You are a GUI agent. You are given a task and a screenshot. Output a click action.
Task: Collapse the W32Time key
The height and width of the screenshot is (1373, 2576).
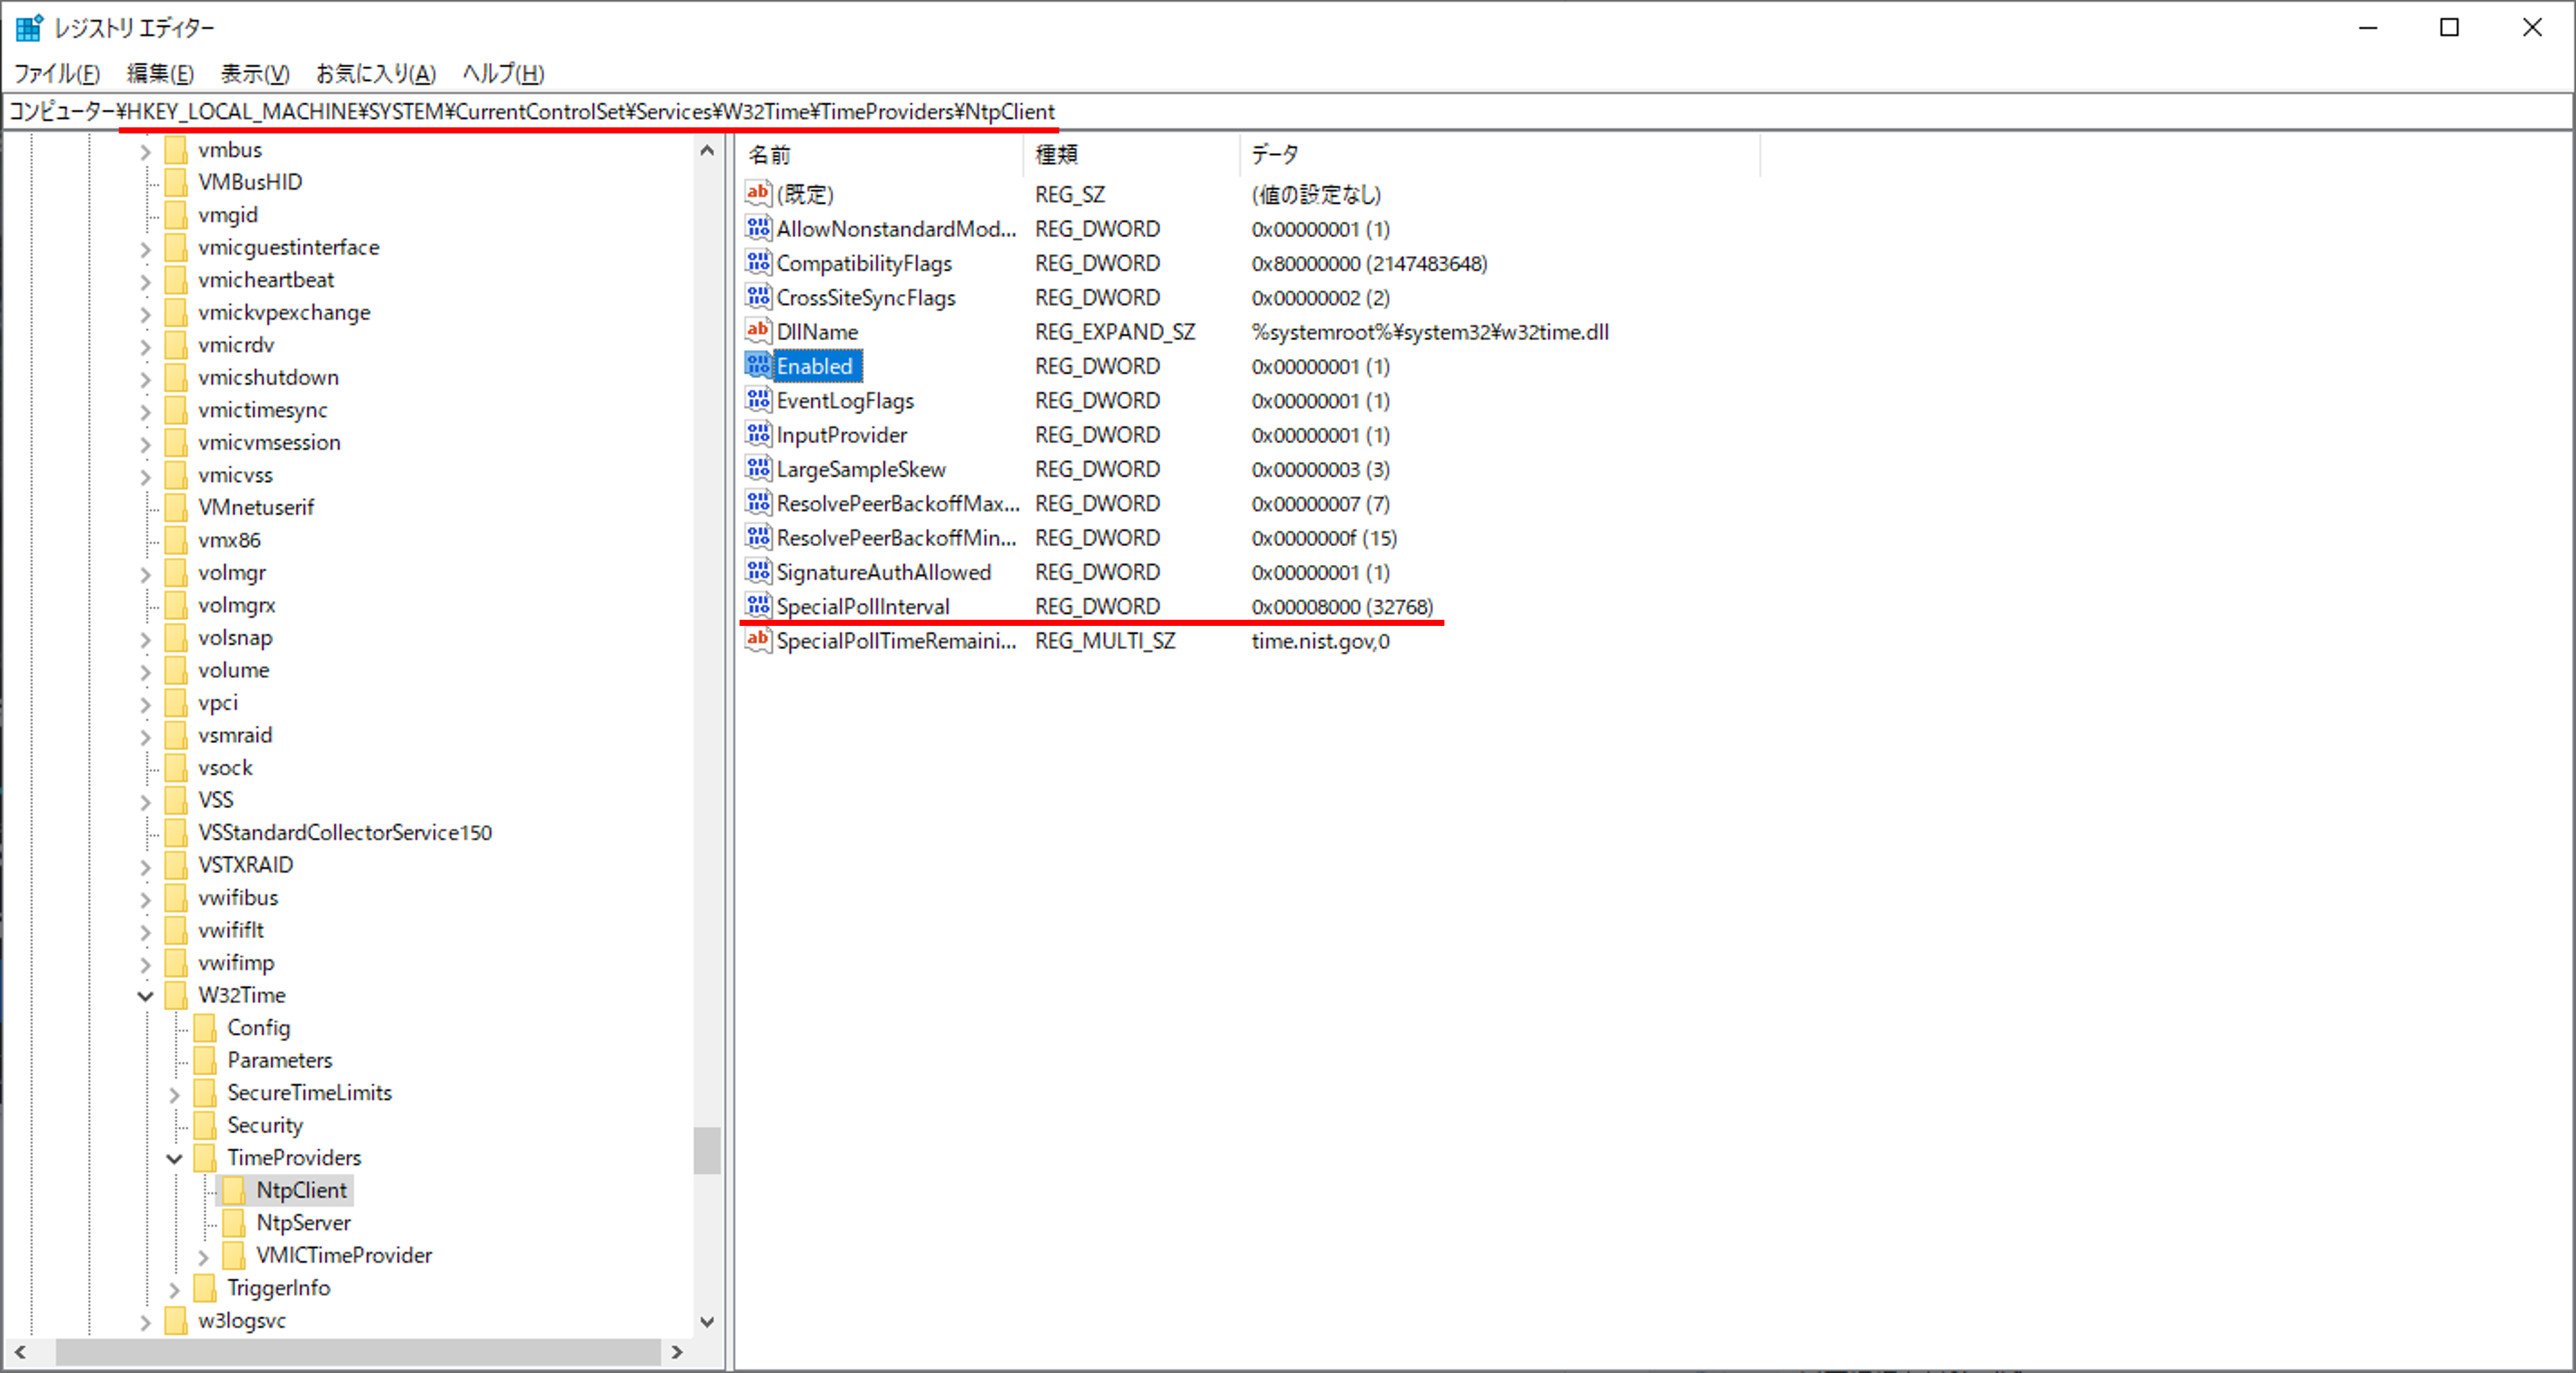[x=145, y=996]
